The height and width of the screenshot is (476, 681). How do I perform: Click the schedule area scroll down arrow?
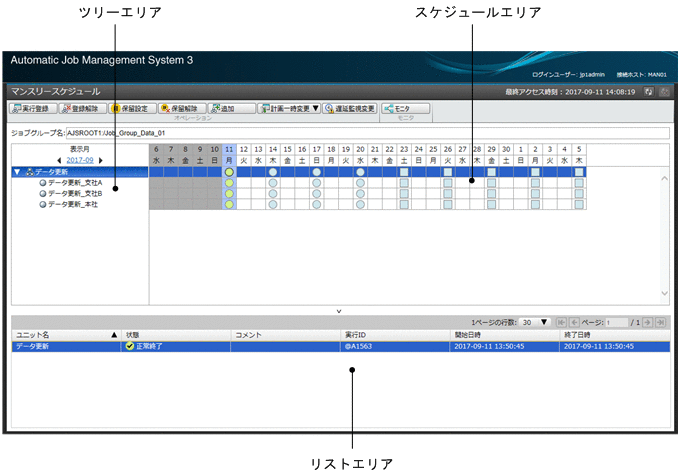coord(664,293)
